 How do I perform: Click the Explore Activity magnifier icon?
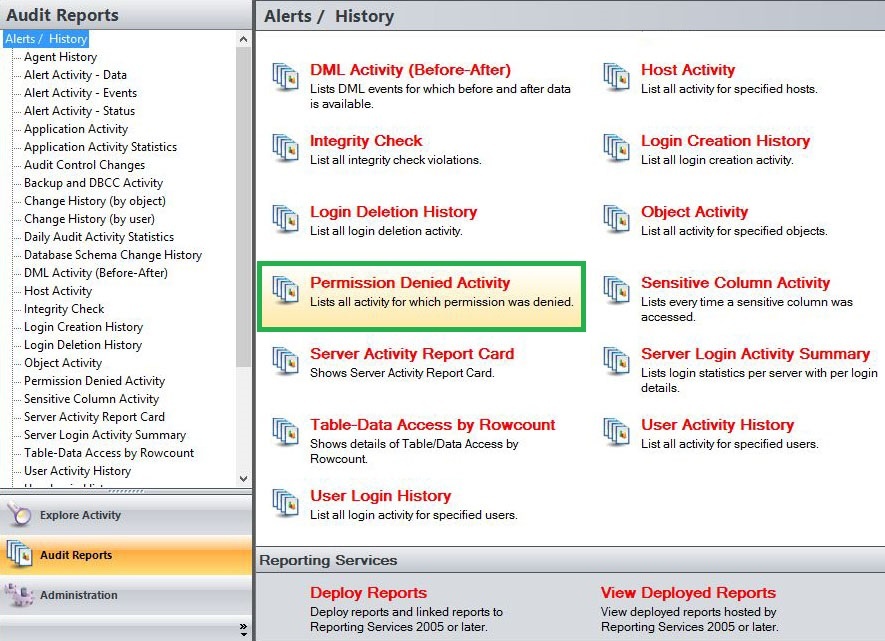tap(19, 515)
